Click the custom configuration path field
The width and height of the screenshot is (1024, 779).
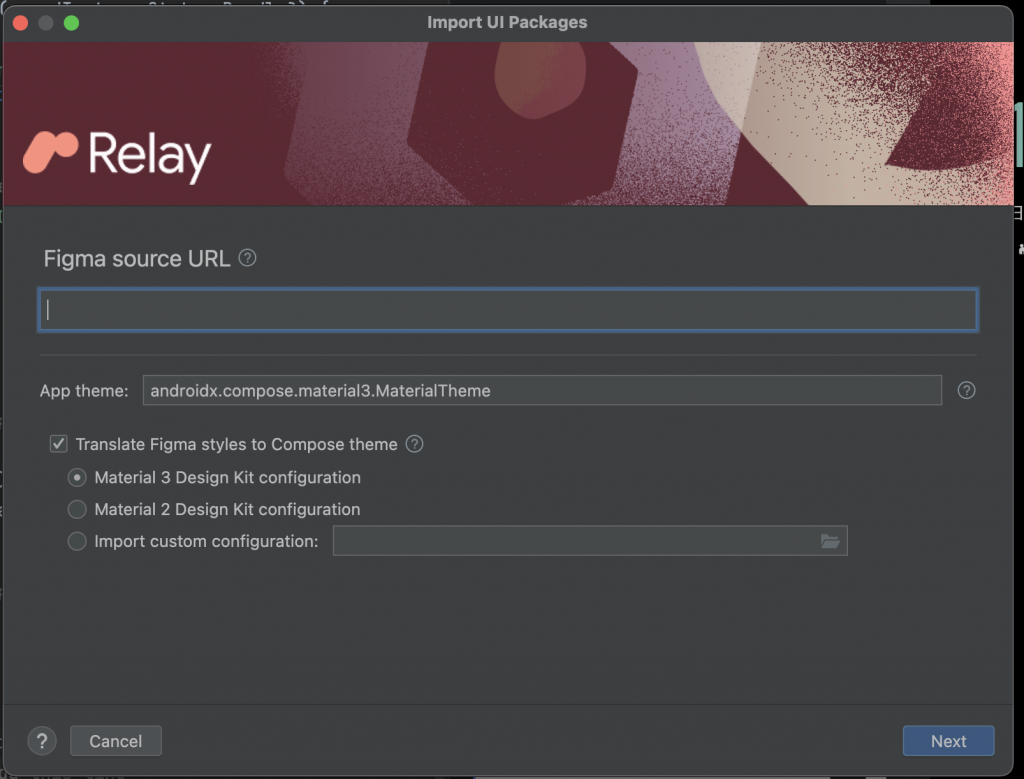(590, 541)
